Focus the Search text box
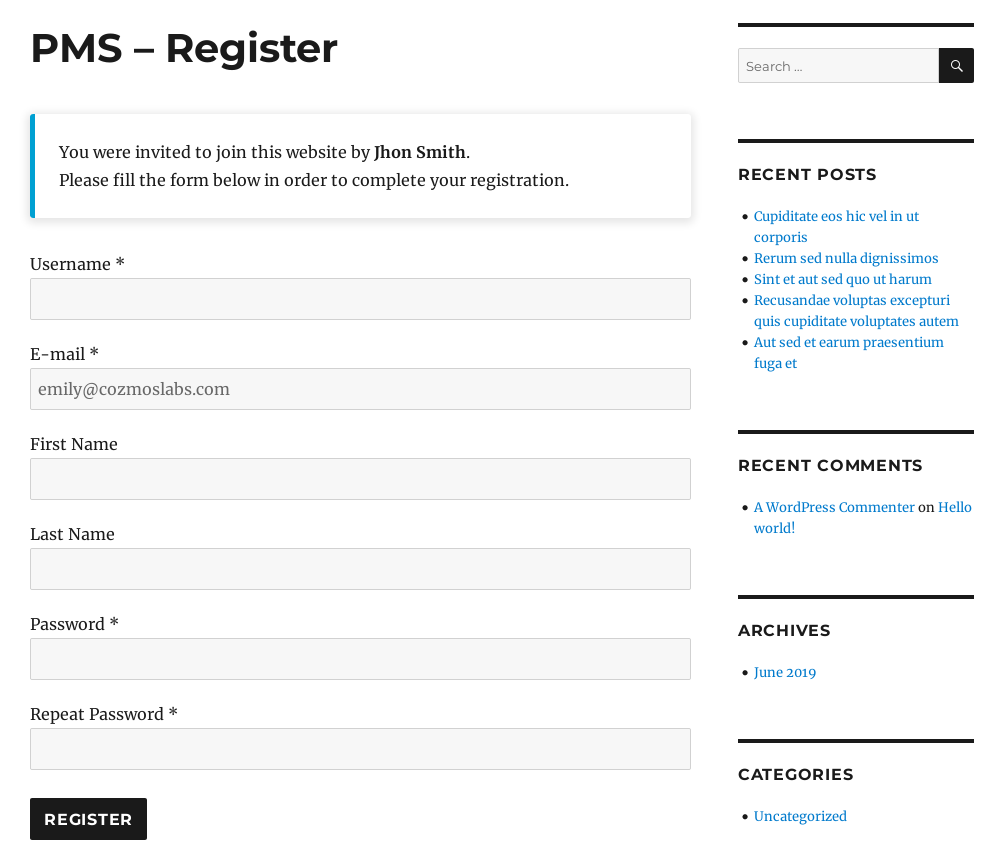The image size is (996, 867). 838,65
